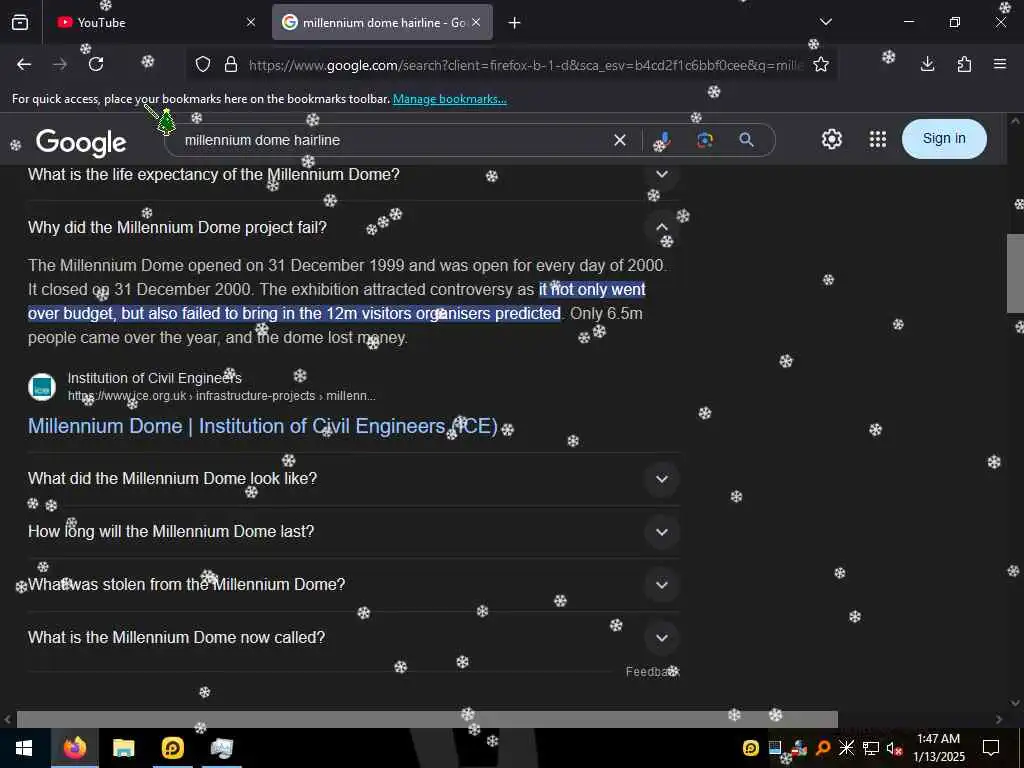Click the magnifier search button
The image size is (1024, 768).
(x=746, y=140)
